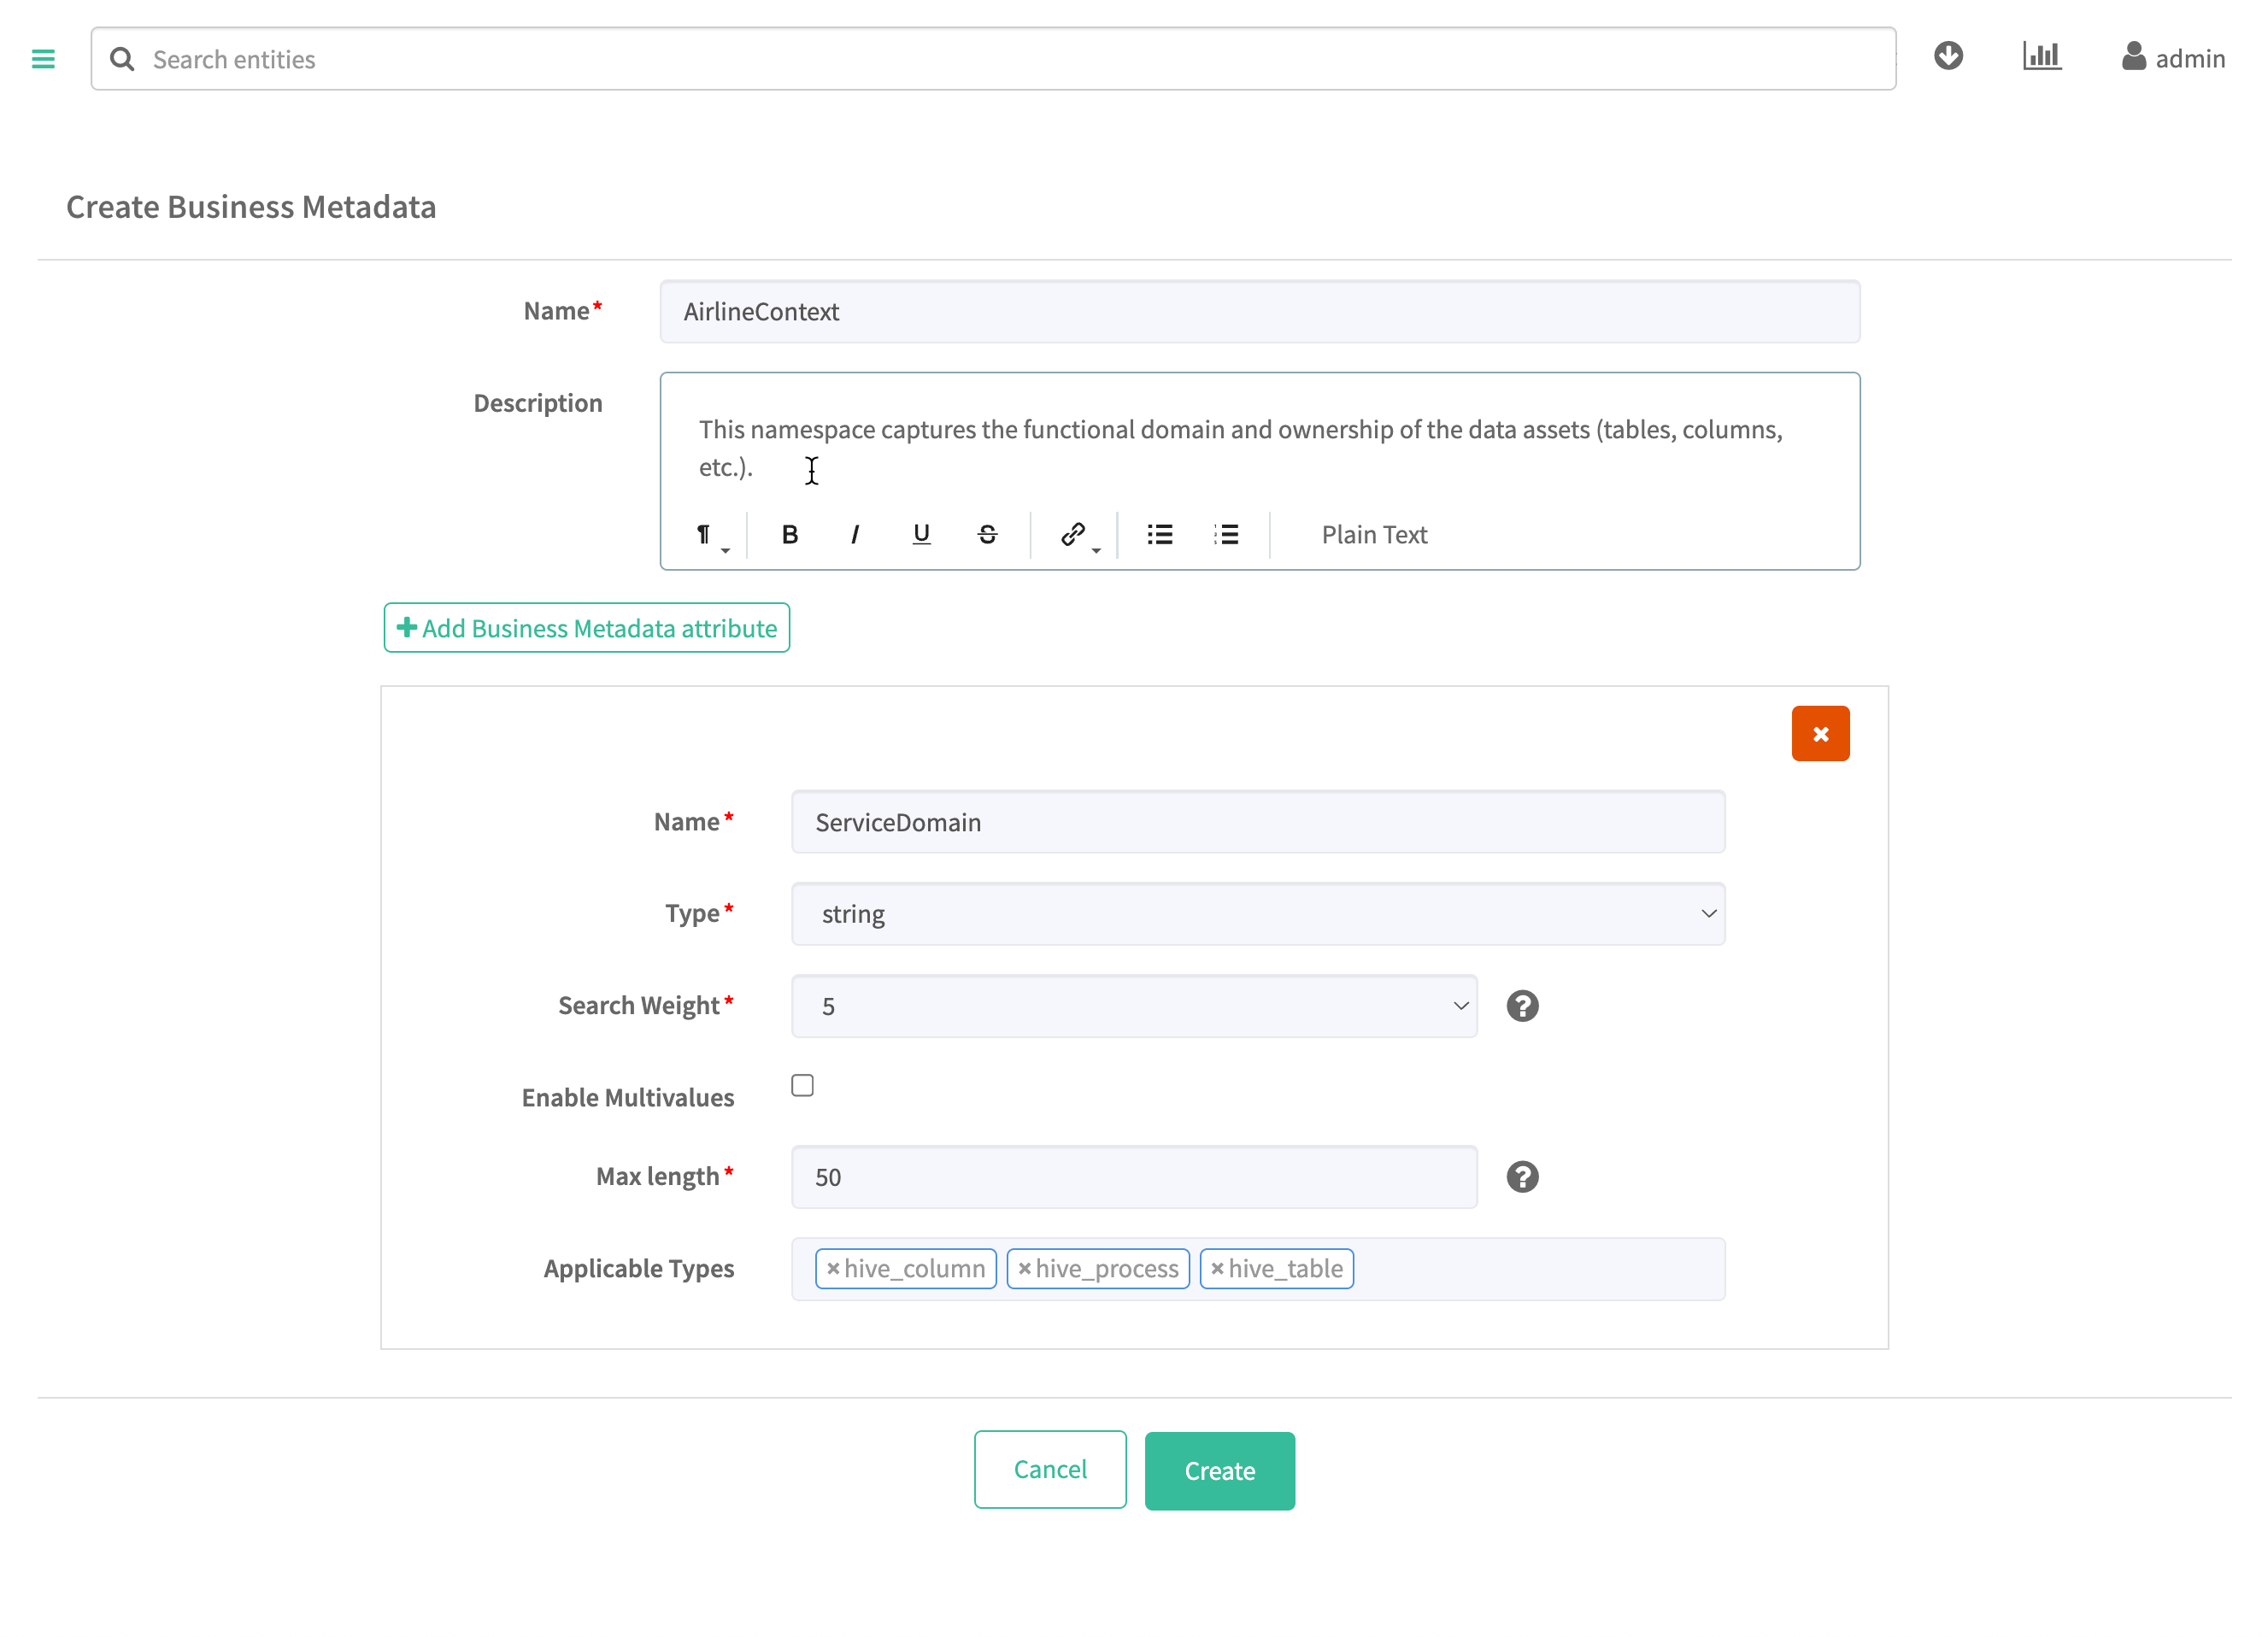Insert numbered list in description

(1226, 534)
